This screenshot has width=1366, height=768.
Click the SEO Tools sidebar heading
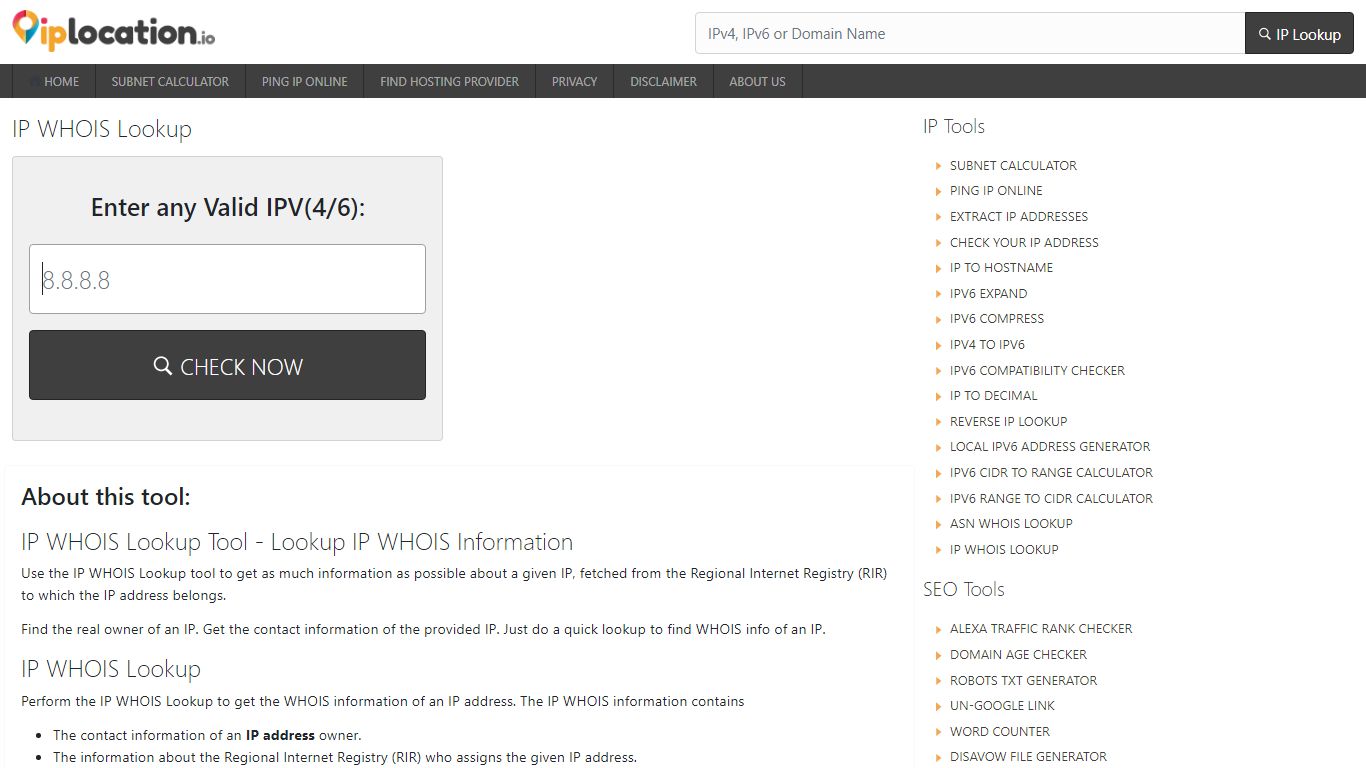click(964, 589)
